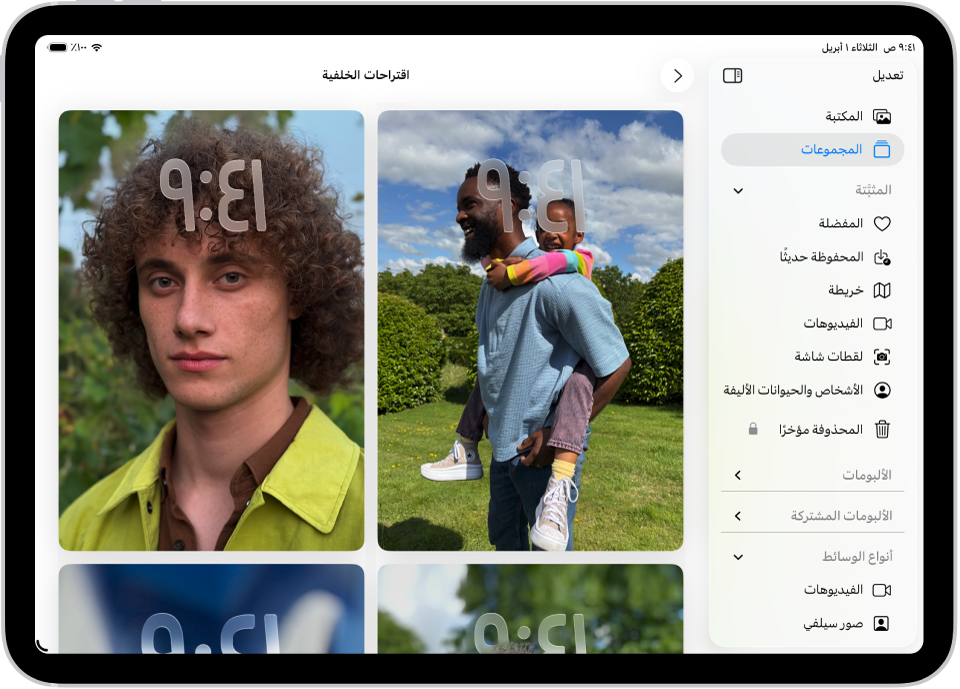Open المفضلة favorites list

tap(812, 224)
